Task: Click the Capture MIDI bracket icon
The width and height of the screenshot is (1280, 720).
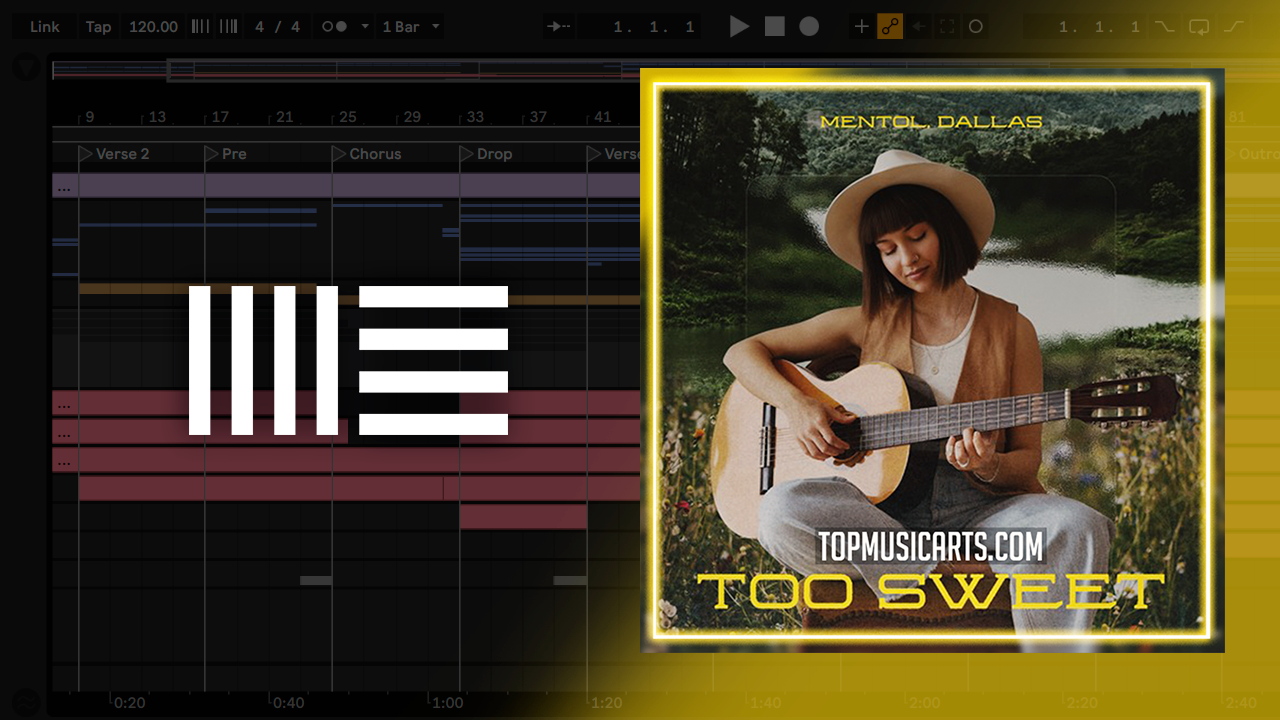Action: pyautogui.click(x=947, y=27)
